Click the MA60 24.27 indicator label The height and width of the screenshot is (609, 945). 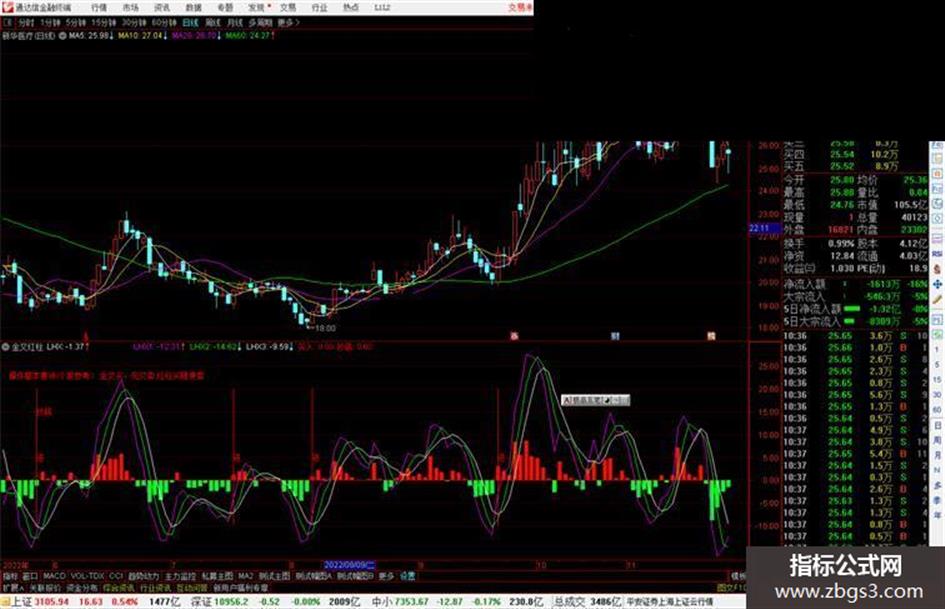pyautogui.click(x=250, y=36)
